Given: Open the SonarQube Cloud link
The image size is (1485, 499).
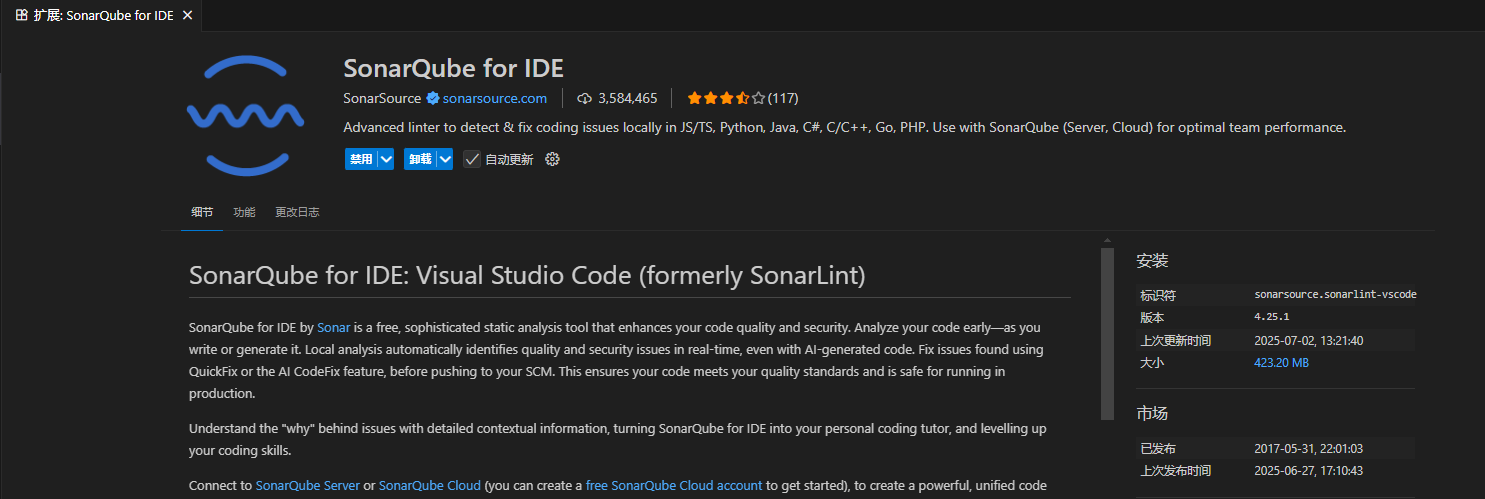Looking at the screenshot, I should [x=430, y=485].
